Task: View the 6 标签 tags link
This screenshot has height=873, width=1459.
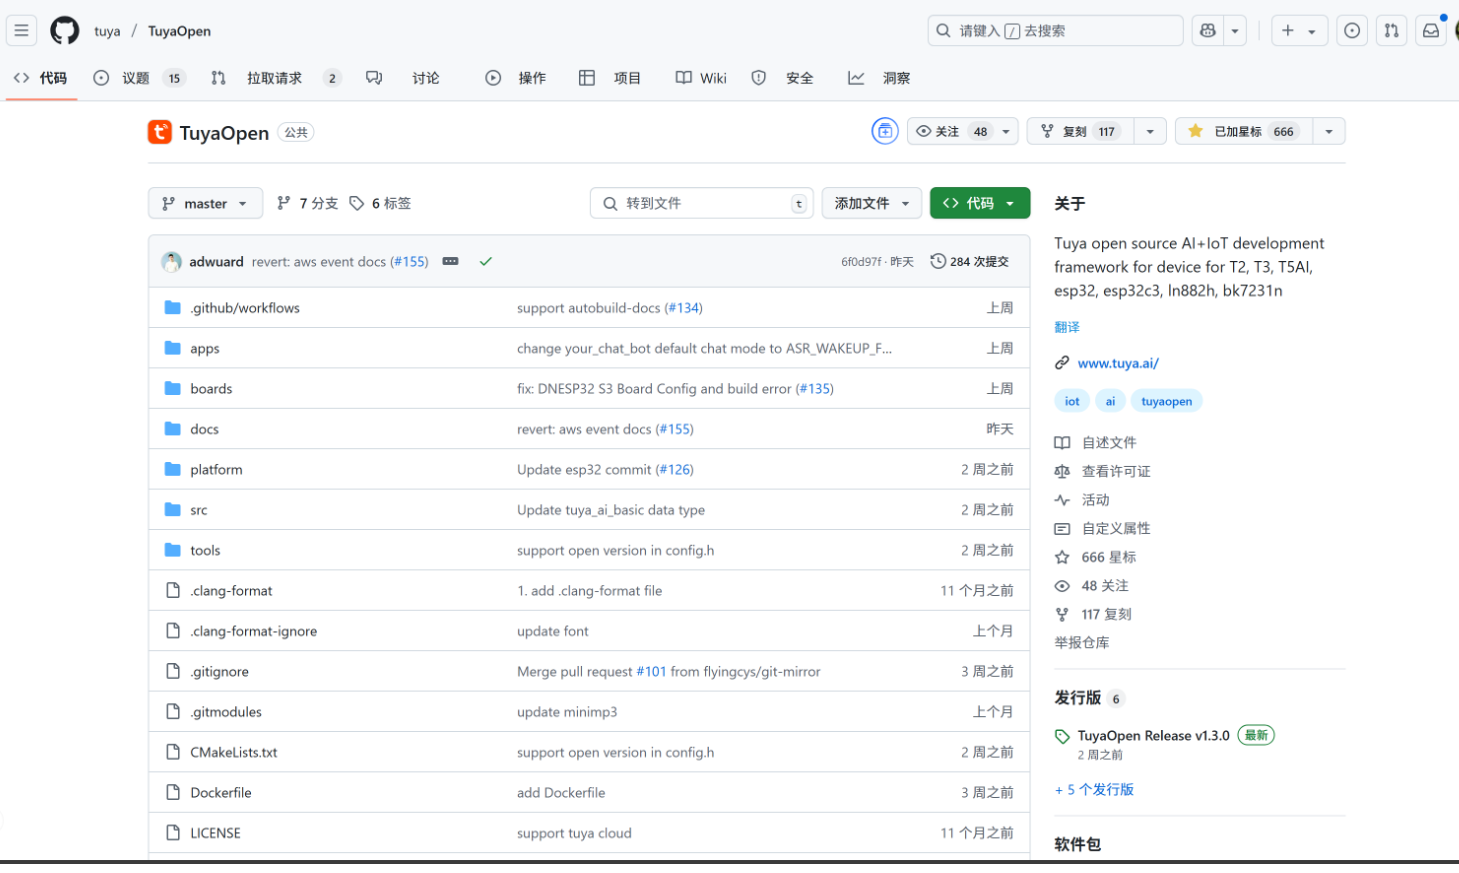Action: (380, 203)
